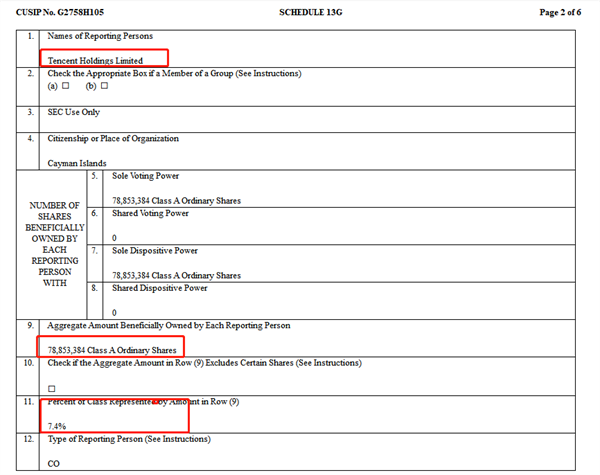
Task: Click the 'SEC Use Only' row text
Action: pos(73,112)
